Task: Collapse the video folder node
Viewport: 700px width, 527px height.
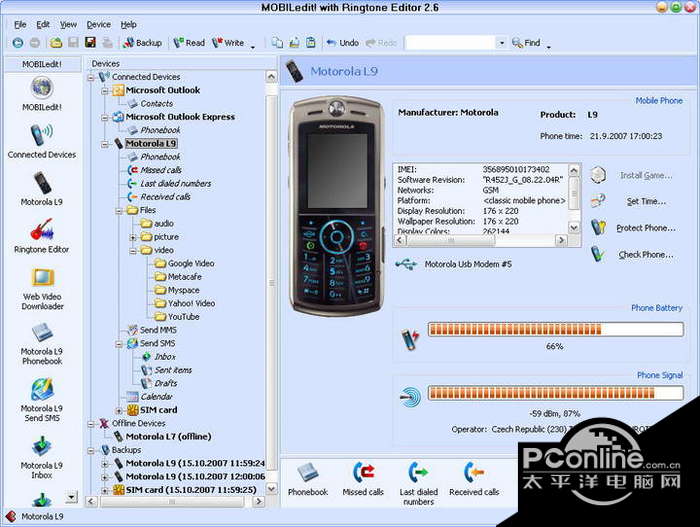Action: tap(133, 251)
